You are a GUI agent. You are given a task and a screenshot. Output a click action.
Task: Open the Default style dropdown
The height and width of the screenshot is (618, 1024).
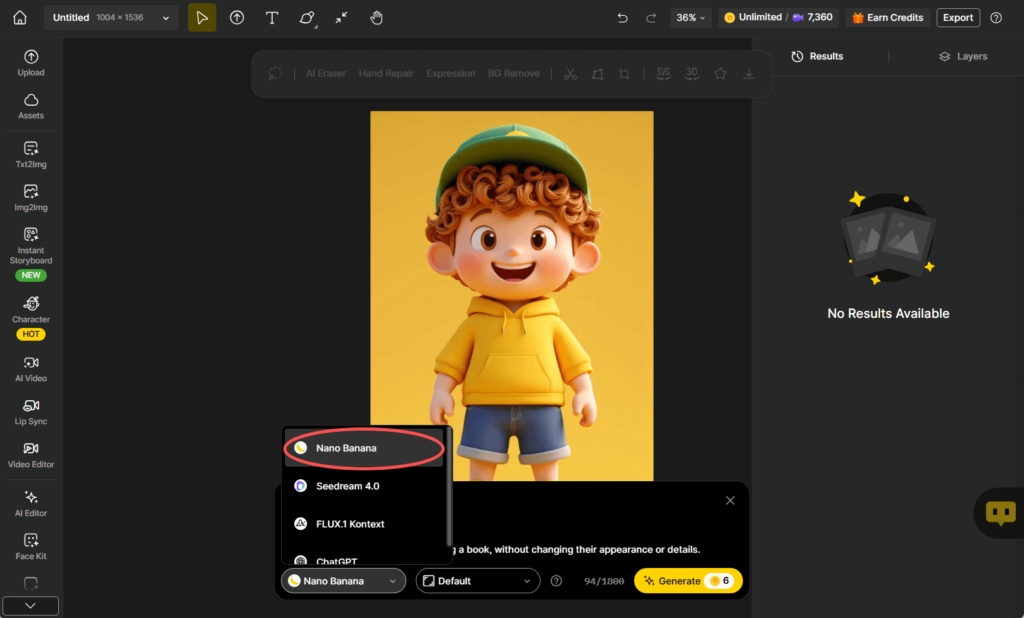pyautogui.click(x=477, y=581)
